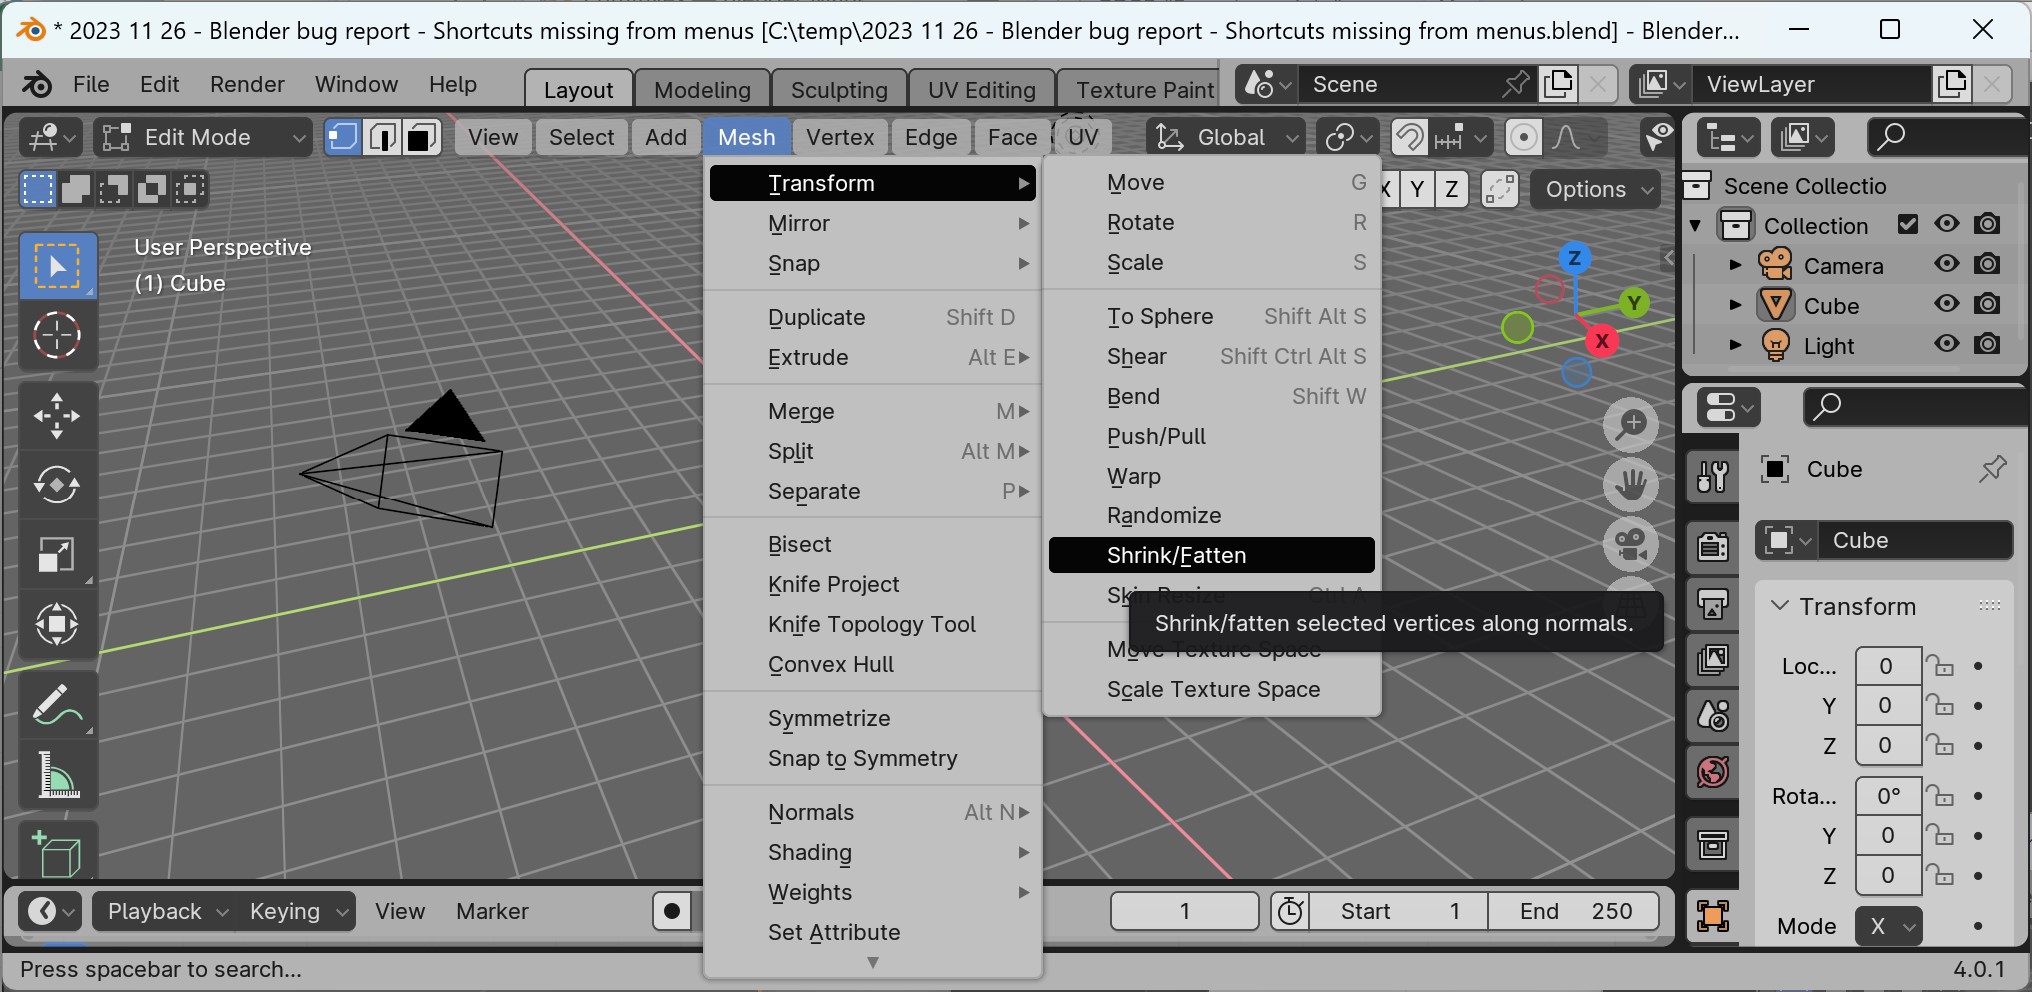Open the Edit Mode dropdown
Viewport: 2032px width, 992px height.
coord(200,137)
